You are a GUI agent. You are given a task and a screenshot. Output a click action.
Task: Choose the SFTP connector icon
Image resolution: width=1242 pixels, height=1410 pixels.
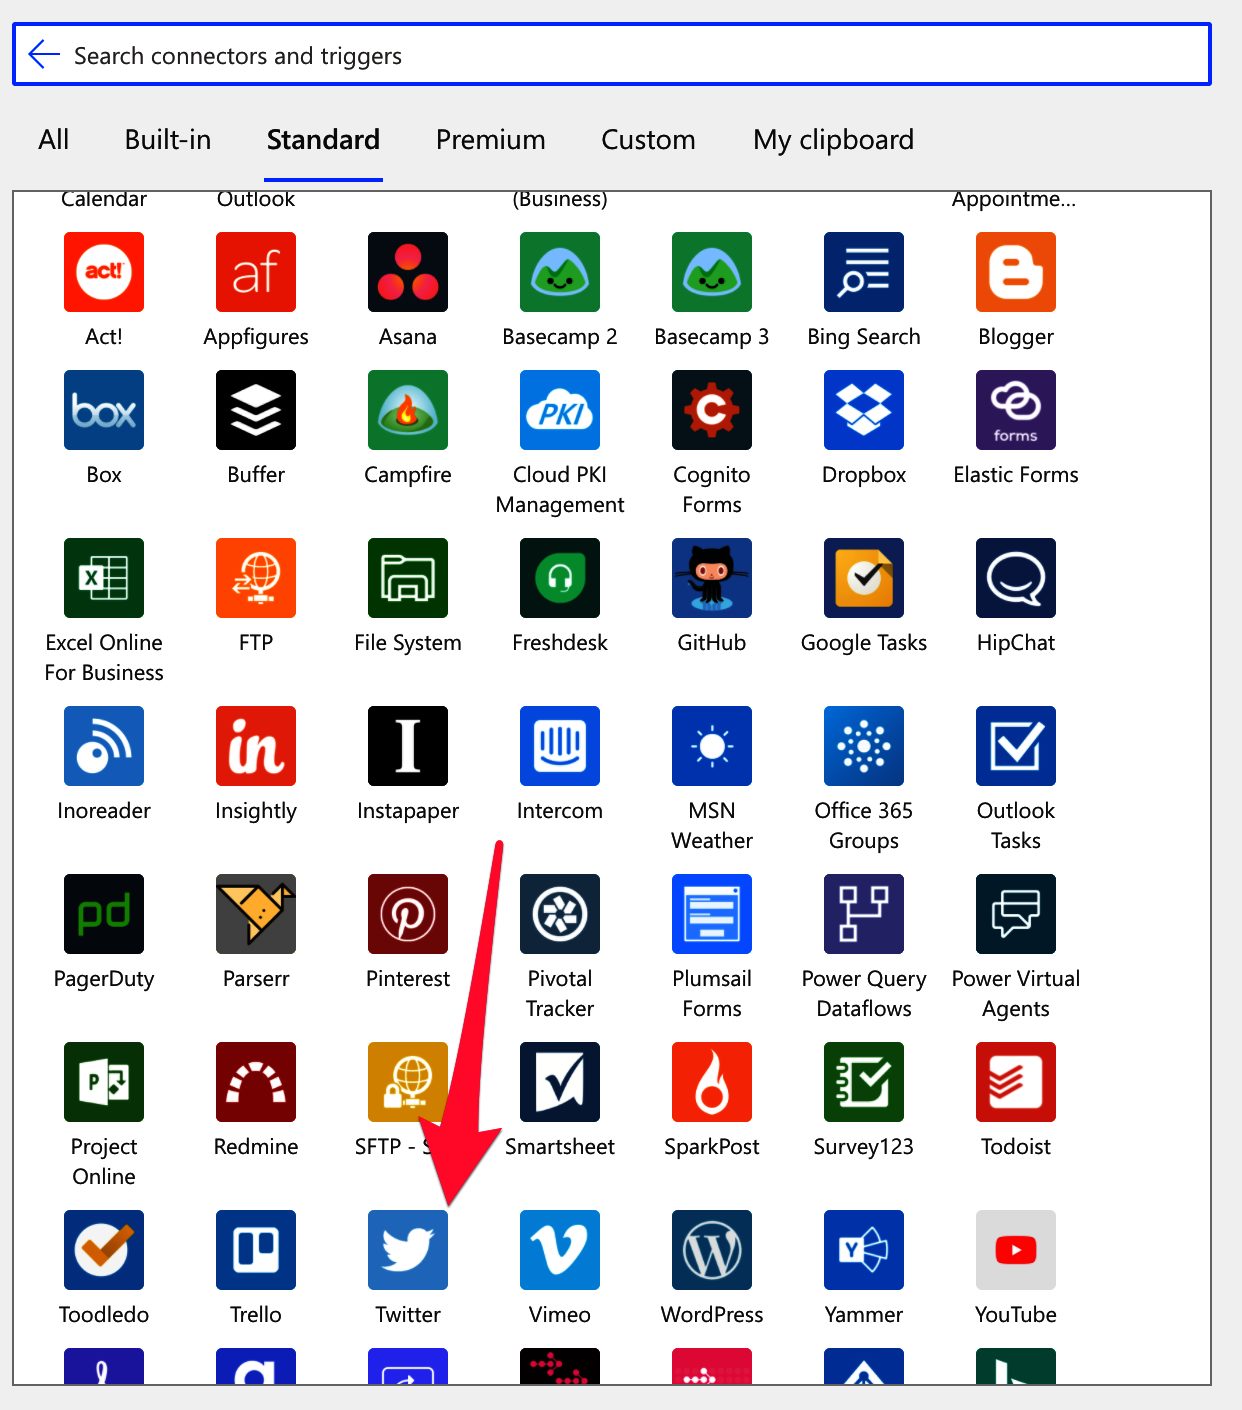(408, 1082)
